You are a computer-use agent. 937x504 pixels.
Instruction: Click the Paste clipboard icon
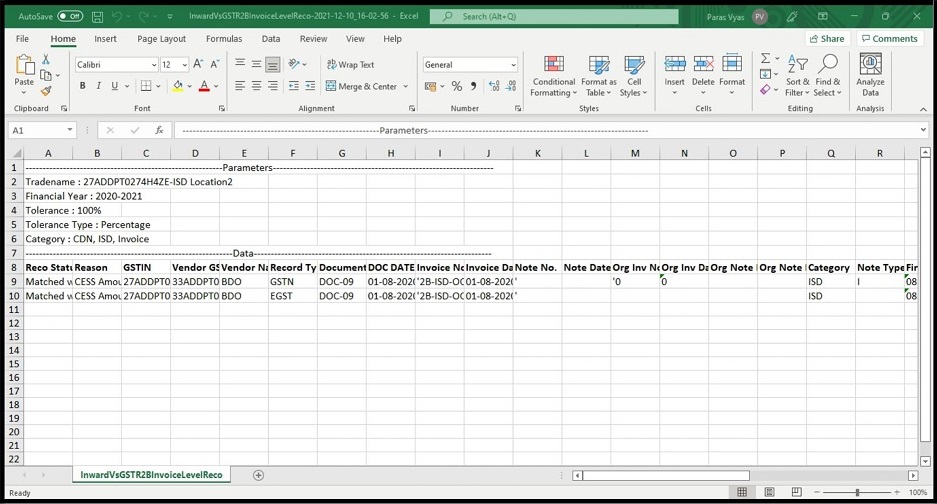point(25,68)
